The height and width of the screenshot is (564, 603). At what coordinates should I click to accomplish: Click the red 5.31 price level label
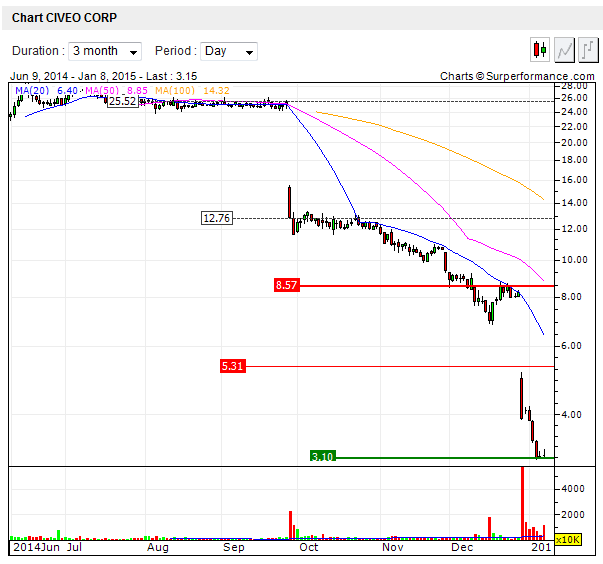click(x=232, y=366)
